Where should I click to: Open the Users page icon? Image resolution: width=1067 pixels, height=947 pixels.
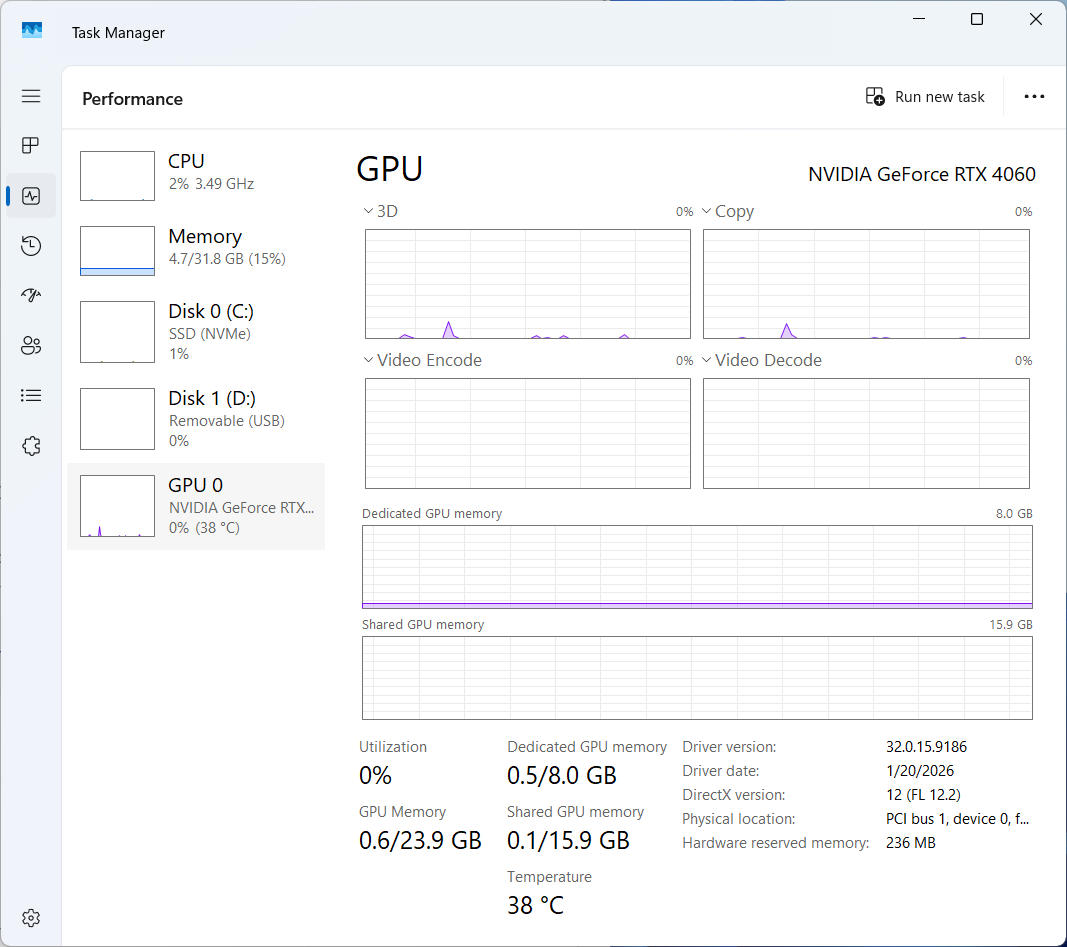pos(31,346)
